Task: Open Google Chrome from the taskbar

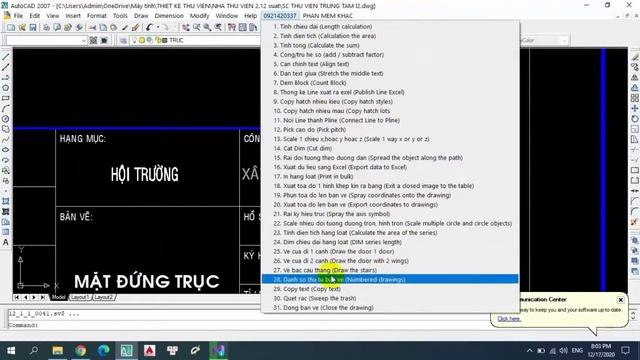Action: tap(80, 351)
